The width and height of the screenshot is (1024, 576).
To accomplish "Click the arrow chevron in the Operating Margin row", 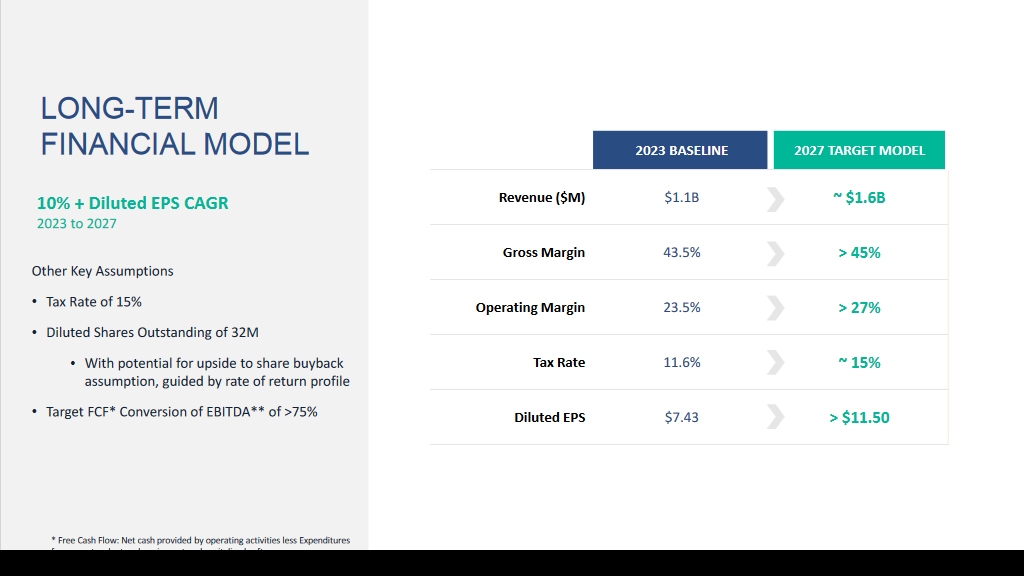I will point(775,308).
